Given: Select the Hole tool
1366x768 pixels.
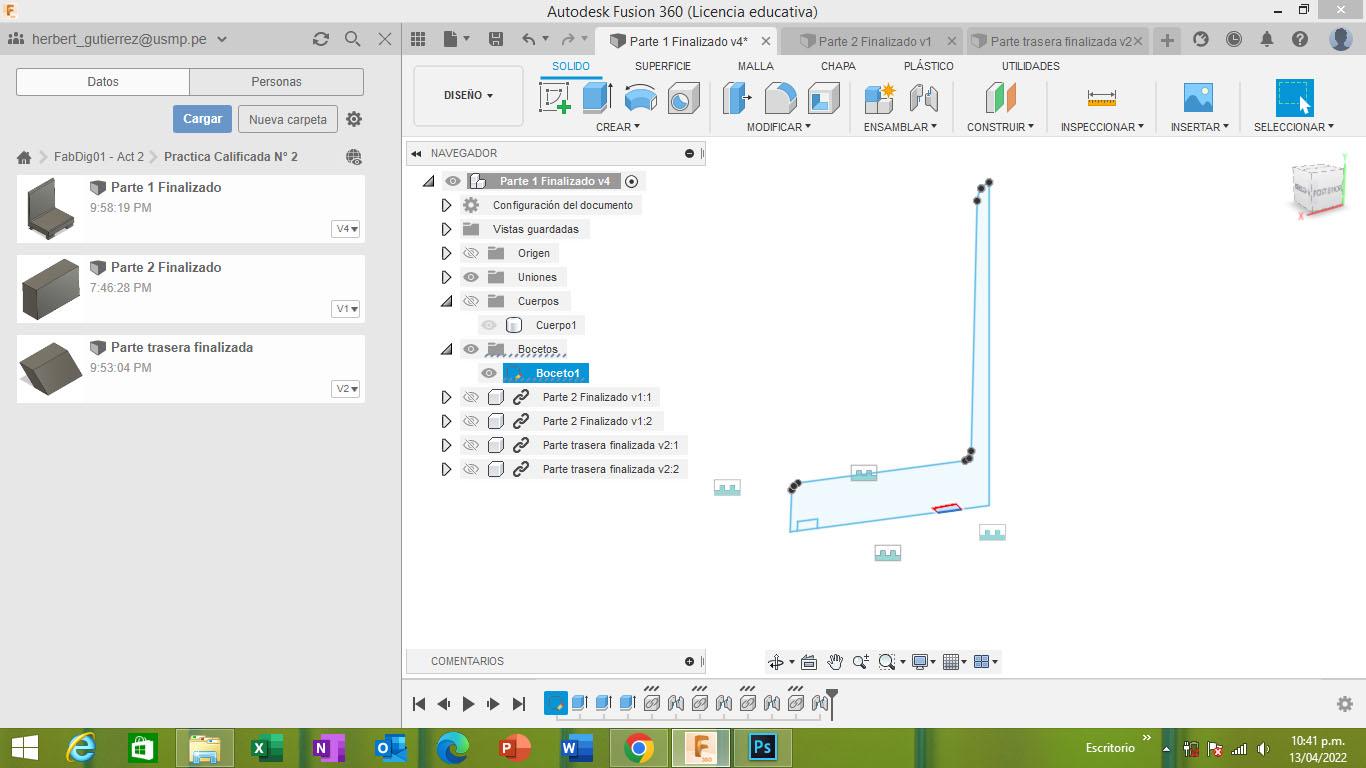Looking at the screenshot, I should click(684, 98).
